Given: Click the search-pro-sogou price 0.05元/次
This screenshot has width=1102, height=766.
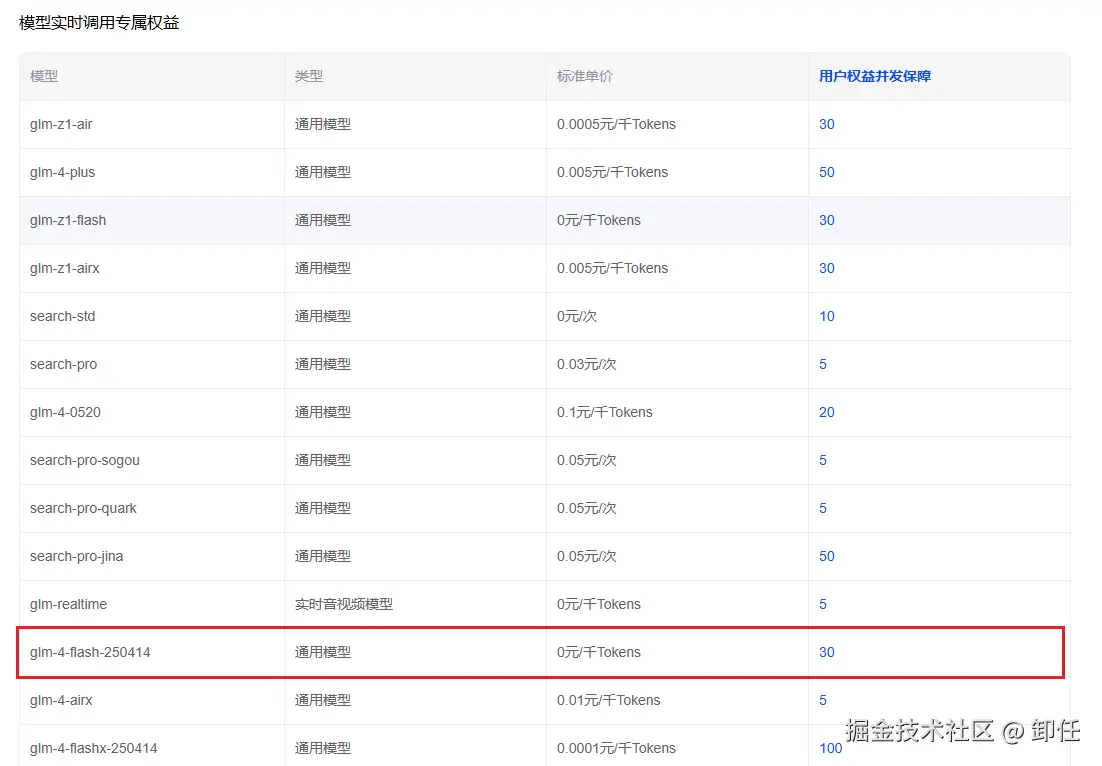Looking at the screenshot, I should 587,460.
